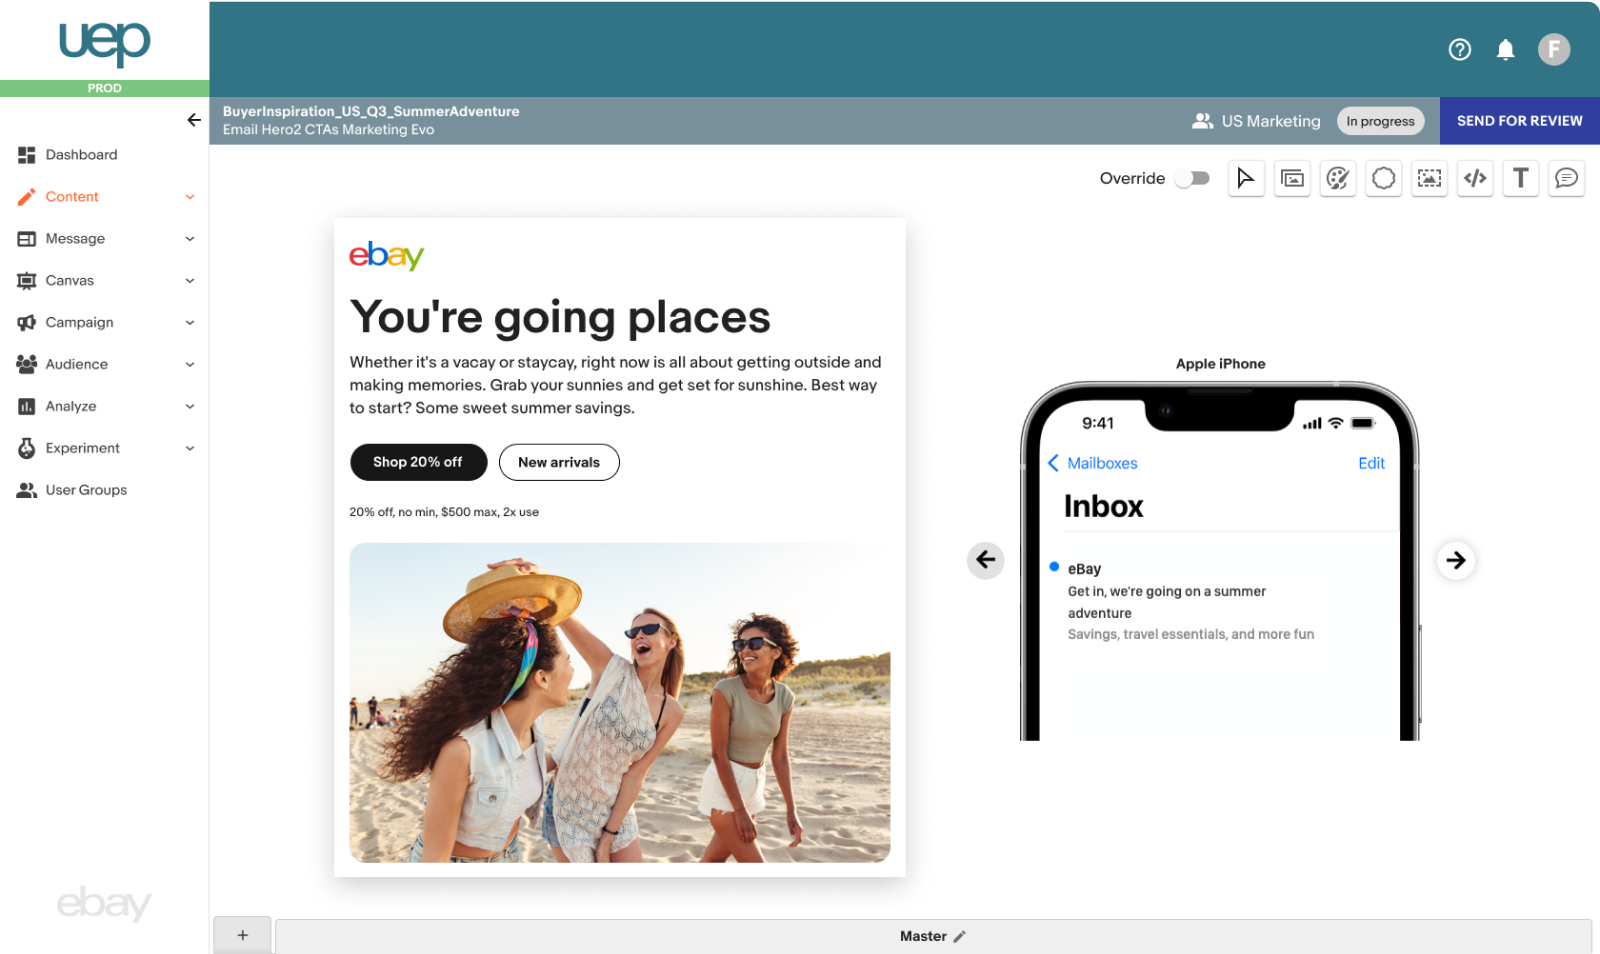Click SEND FOR REVIEW button
Image resolution: width=1600 pixels, height=954 pixels.
[x=1520, y=121]
